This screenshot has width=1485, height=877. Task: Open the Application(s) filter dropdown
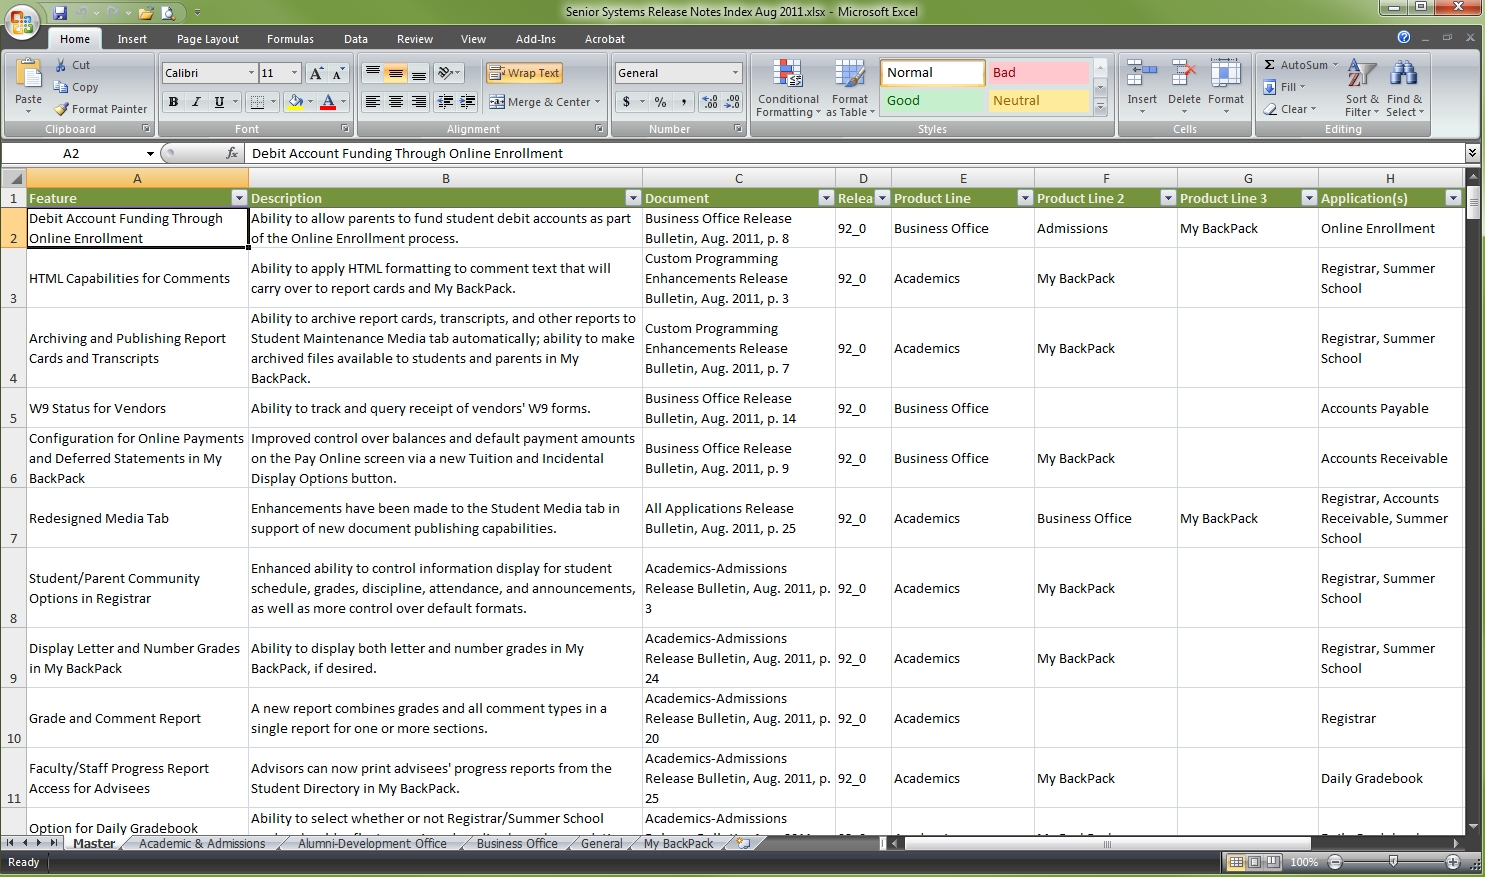pyautogui.click(x=1453, y=198)
